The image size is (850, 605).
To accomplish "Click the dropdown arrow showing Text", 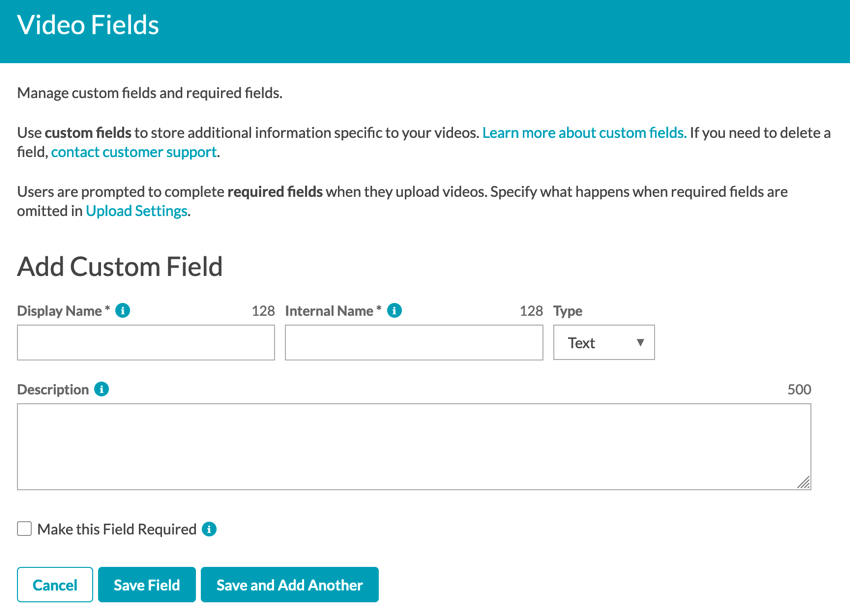I will 641,342.
